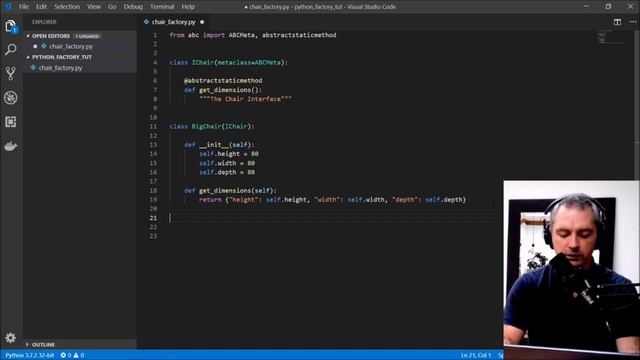
Task: Click the BigChair class name on line 11
Action: [x=207, y=127]
